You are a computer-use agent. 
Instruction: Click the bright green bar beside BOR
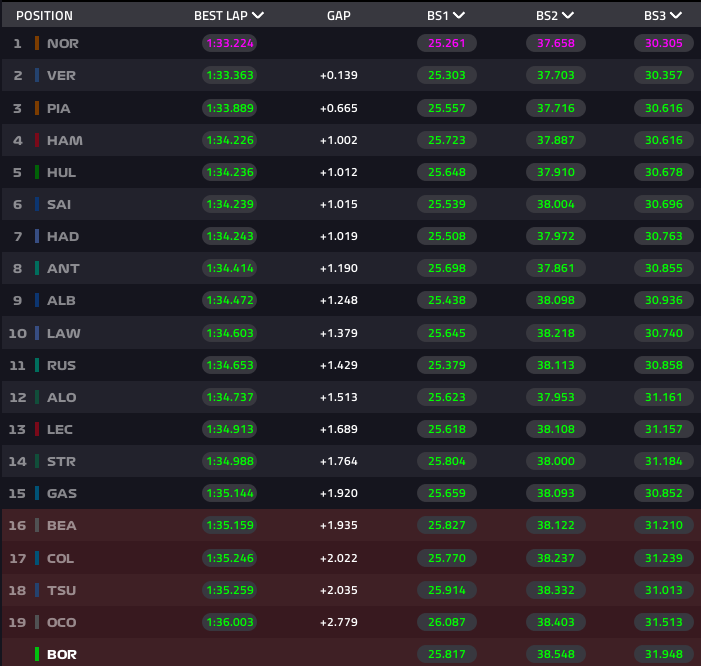(x=37, y=654)
